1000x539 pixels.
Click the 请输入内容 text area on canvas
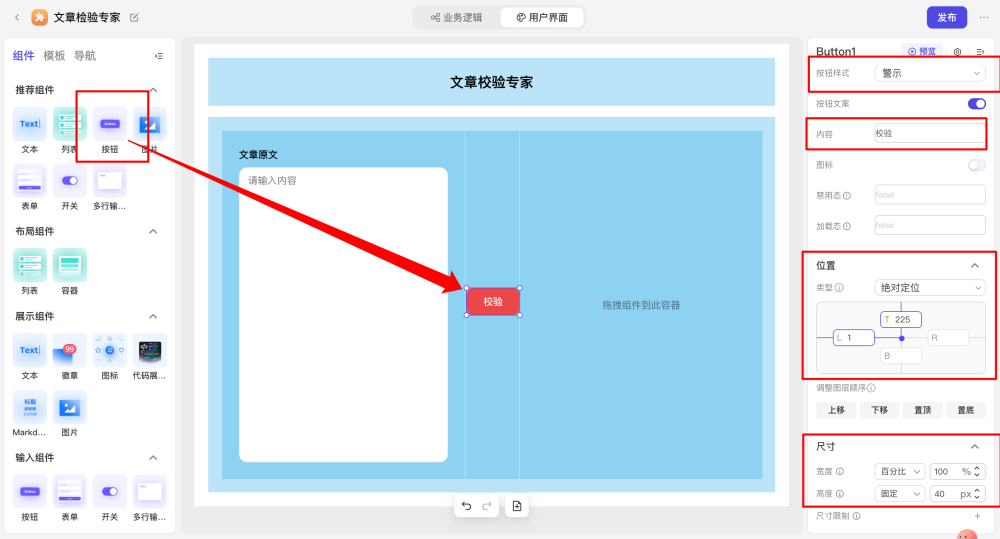(343, 314)
